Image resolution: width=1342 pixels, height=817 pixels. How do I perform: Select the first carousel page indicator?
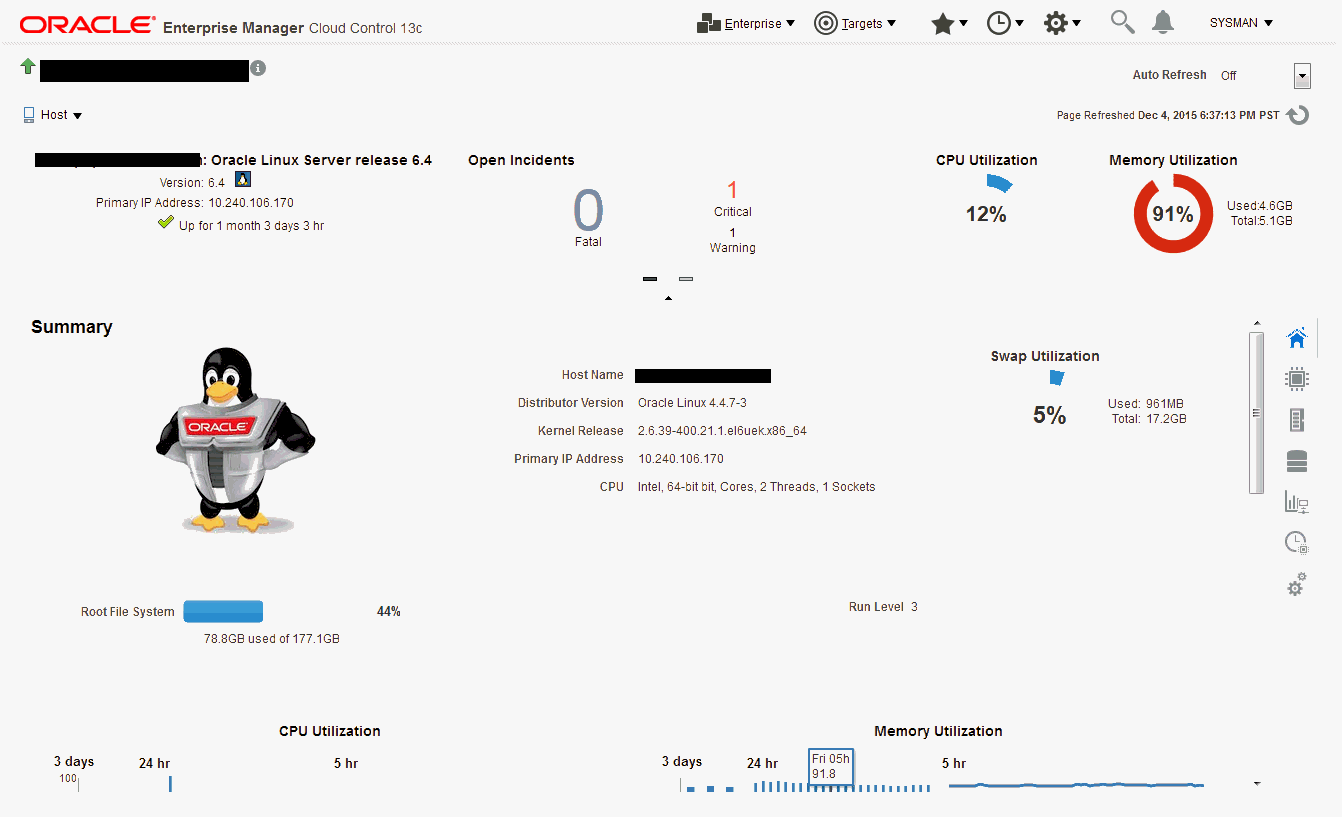650,279
